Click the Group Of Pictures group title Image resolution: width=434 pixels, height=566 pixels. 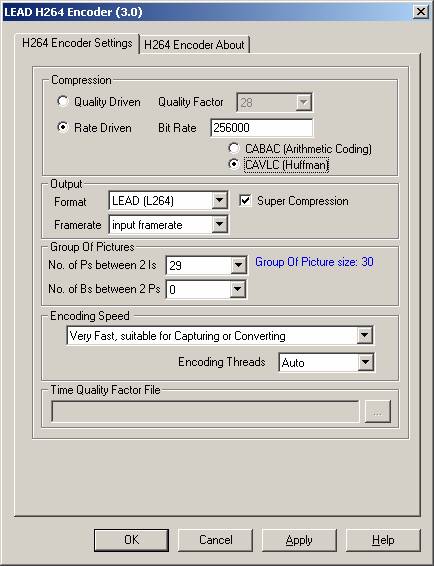92,247
